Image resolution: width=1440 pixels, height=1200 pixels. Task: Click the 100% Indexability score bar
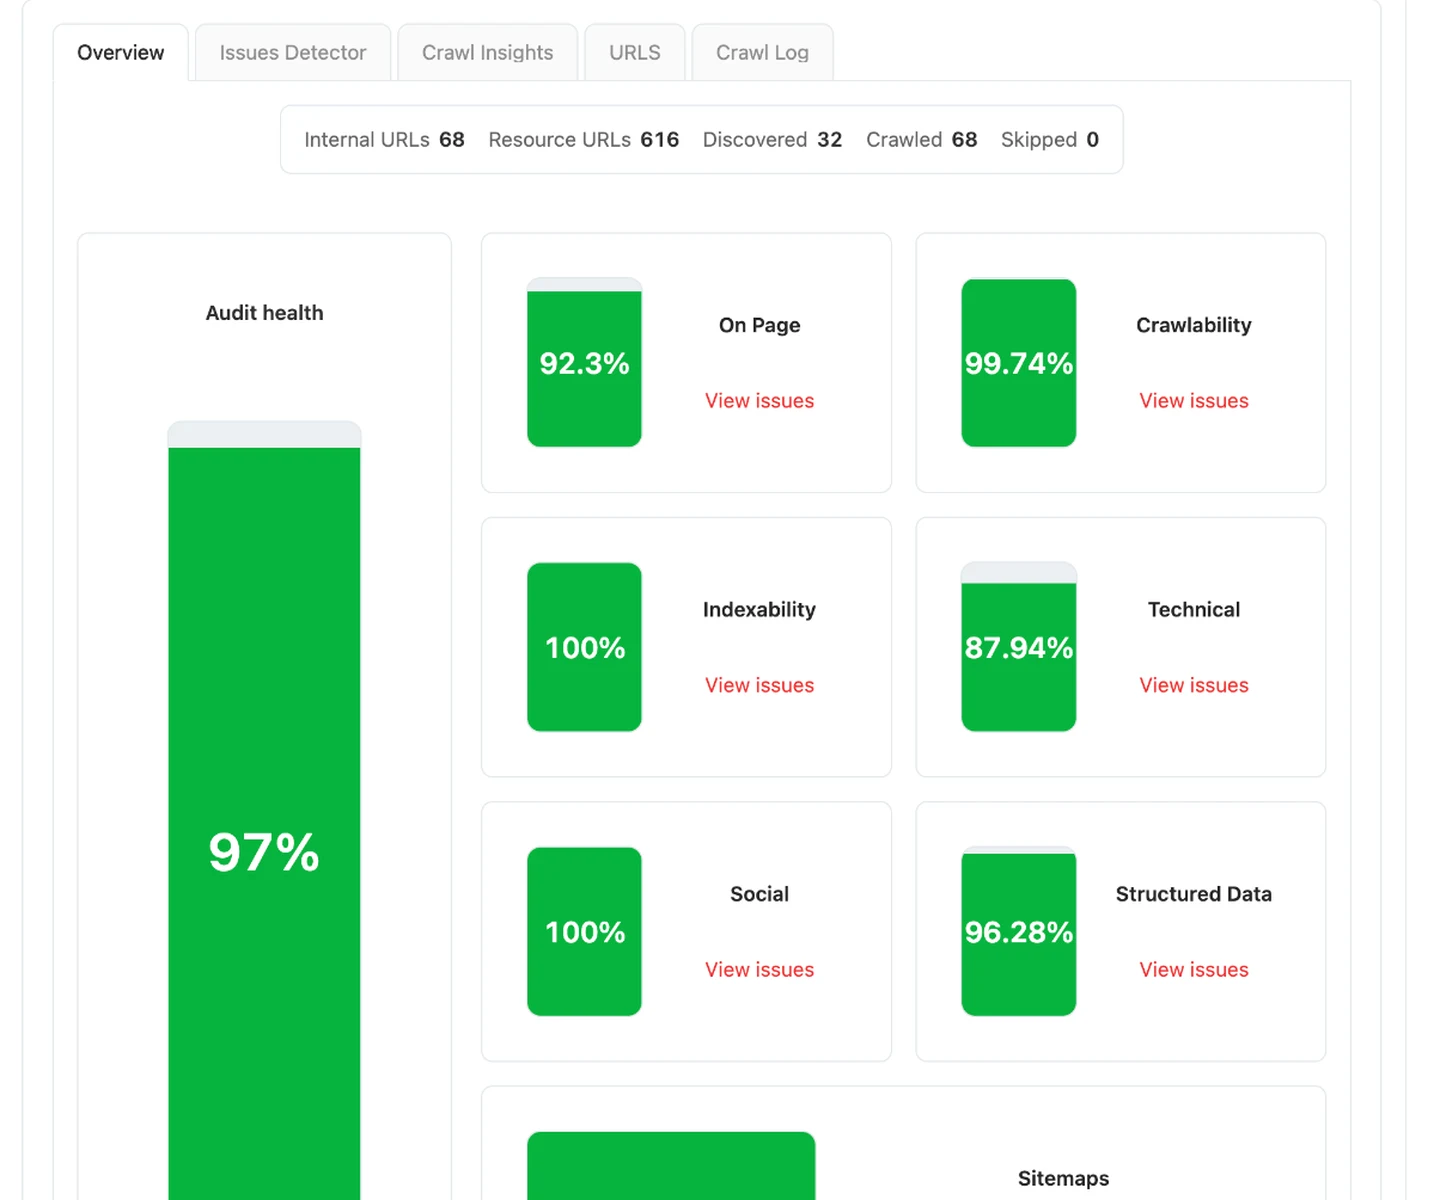click(584, 647)
